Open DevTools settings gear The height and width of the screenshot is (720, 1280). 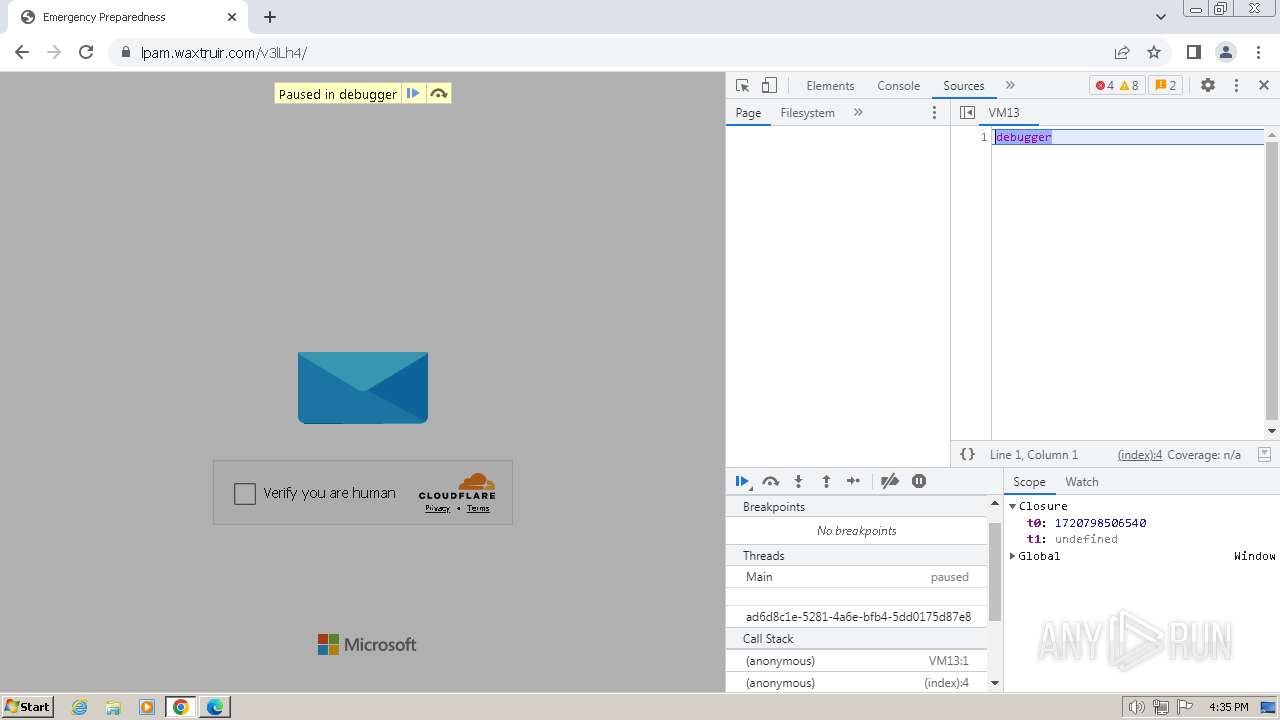click(x=1208, y=86)
